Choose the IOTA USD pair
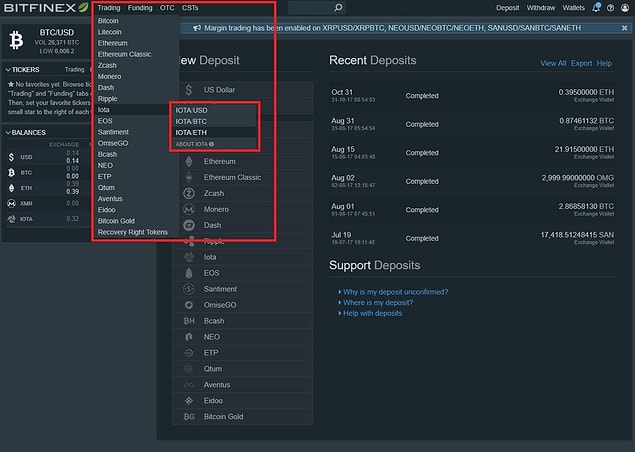Image resolution: width=635 pixels, height=452 pixels. pyautogui.click(x=191, y=110)
